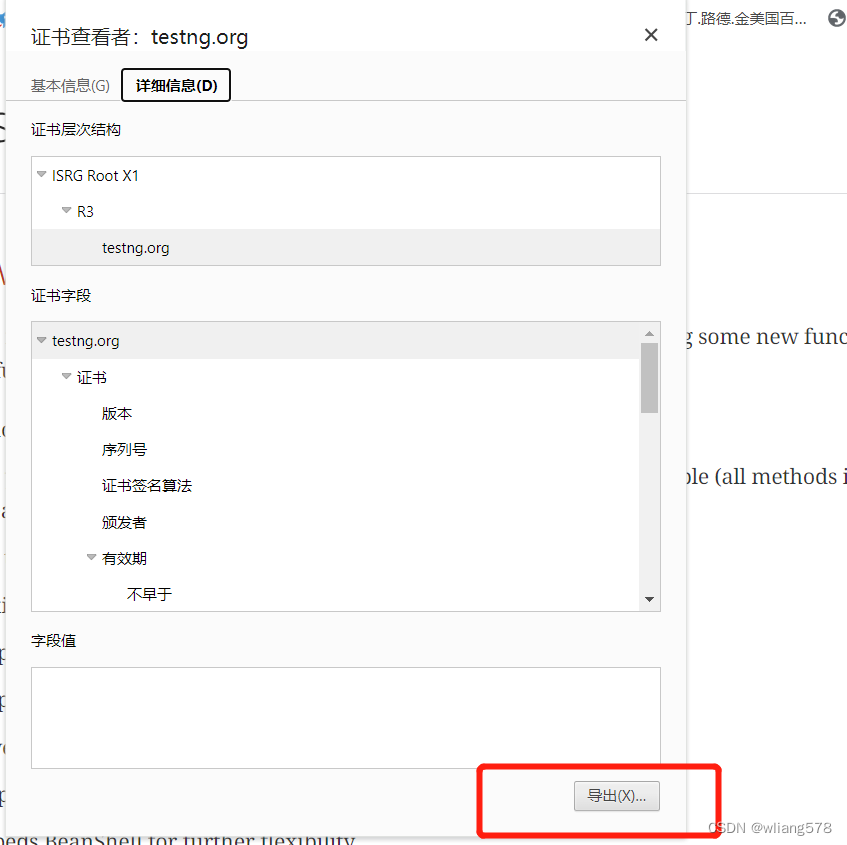
Task: Collapse the testng.org node in 证书字段
Action: point(41,340)
